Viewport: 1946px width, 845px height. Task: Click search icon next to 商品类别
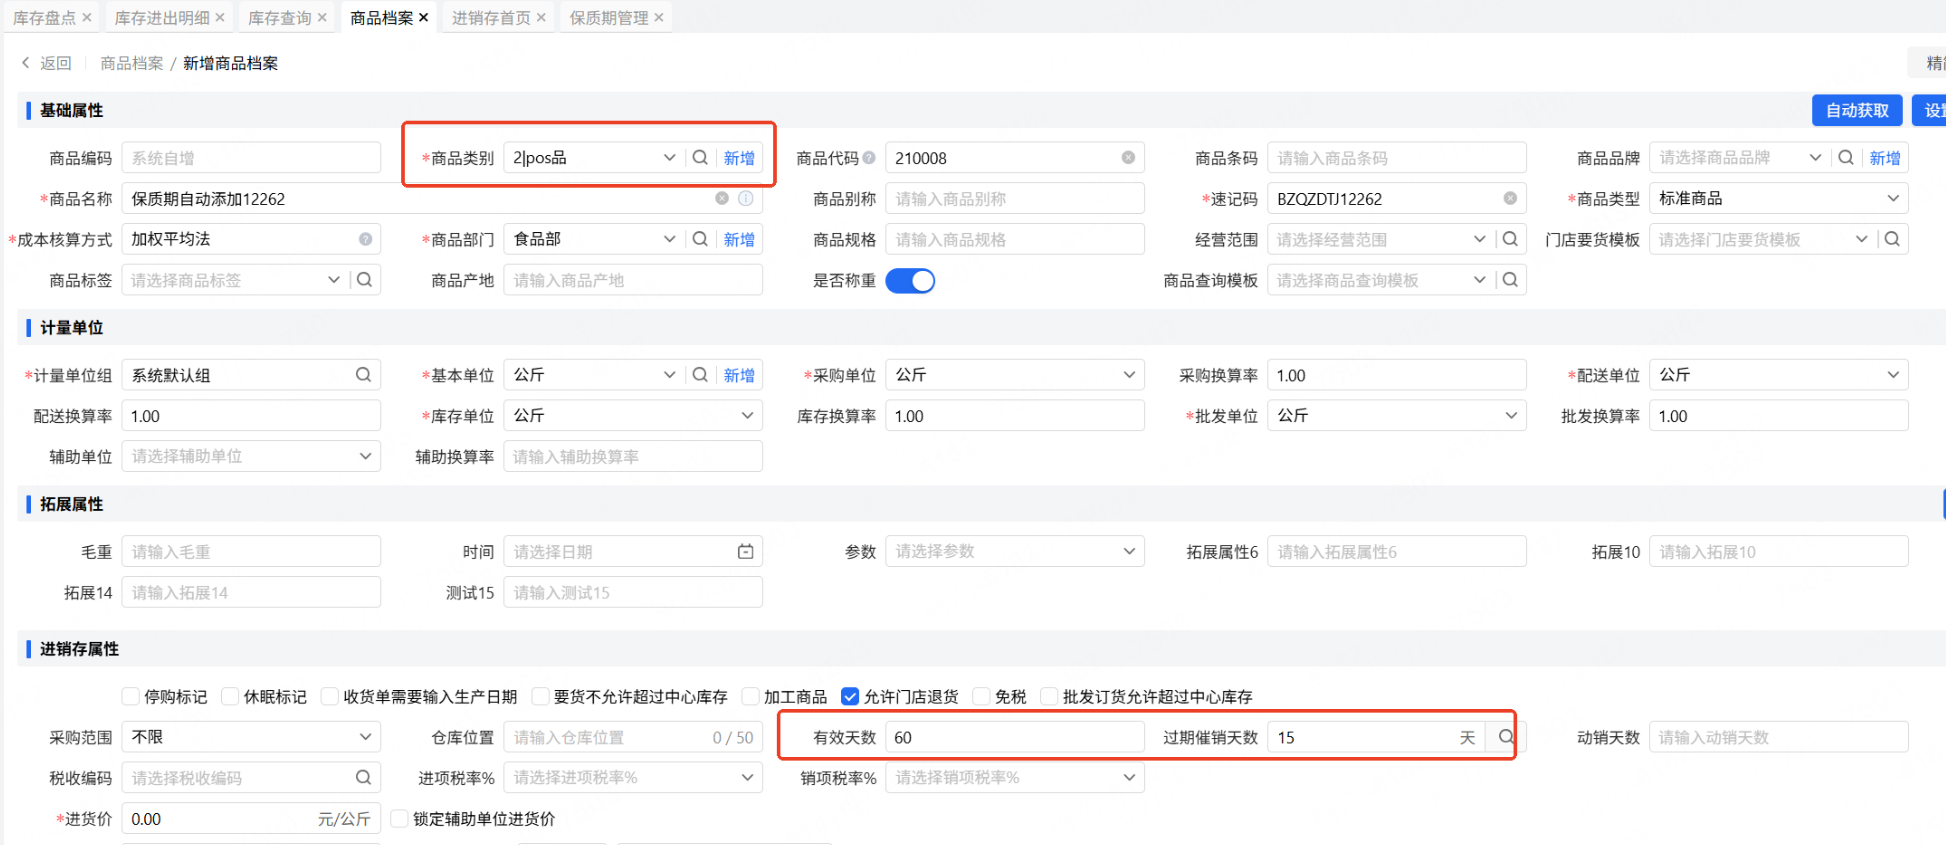point(700,158)
